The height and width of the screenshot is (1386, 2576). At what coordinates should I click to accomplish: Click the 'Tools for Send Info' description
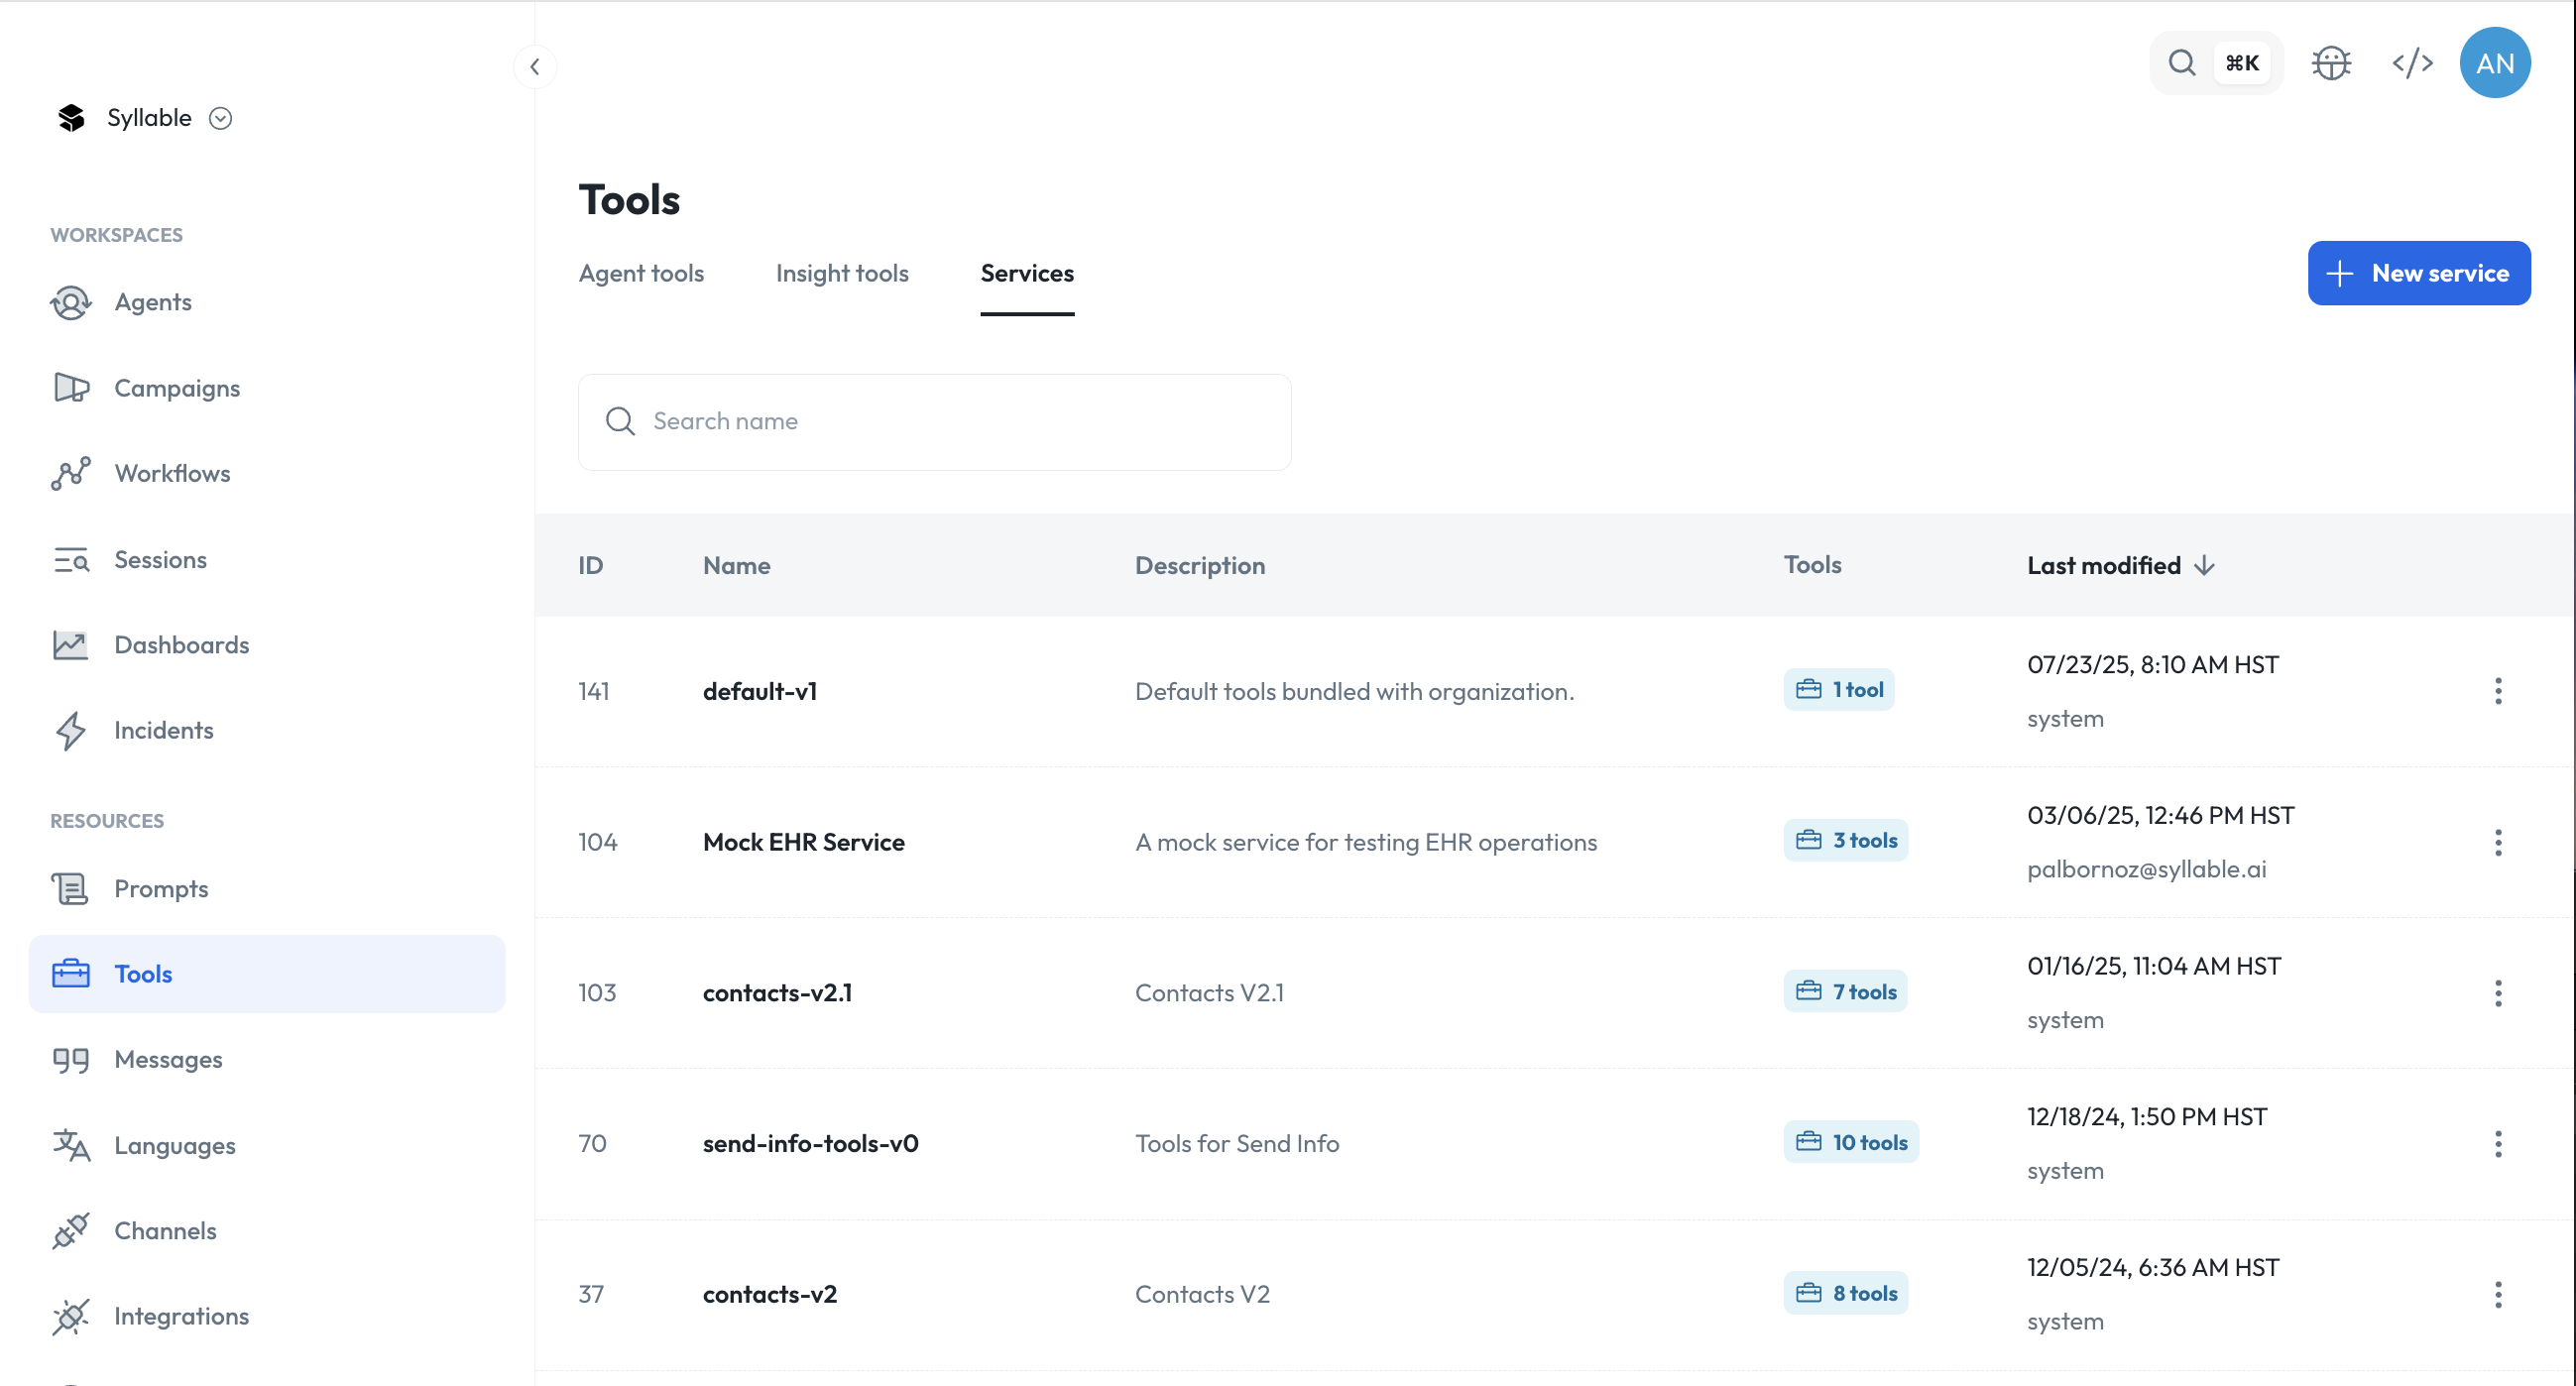[x=1236, y=1144]
